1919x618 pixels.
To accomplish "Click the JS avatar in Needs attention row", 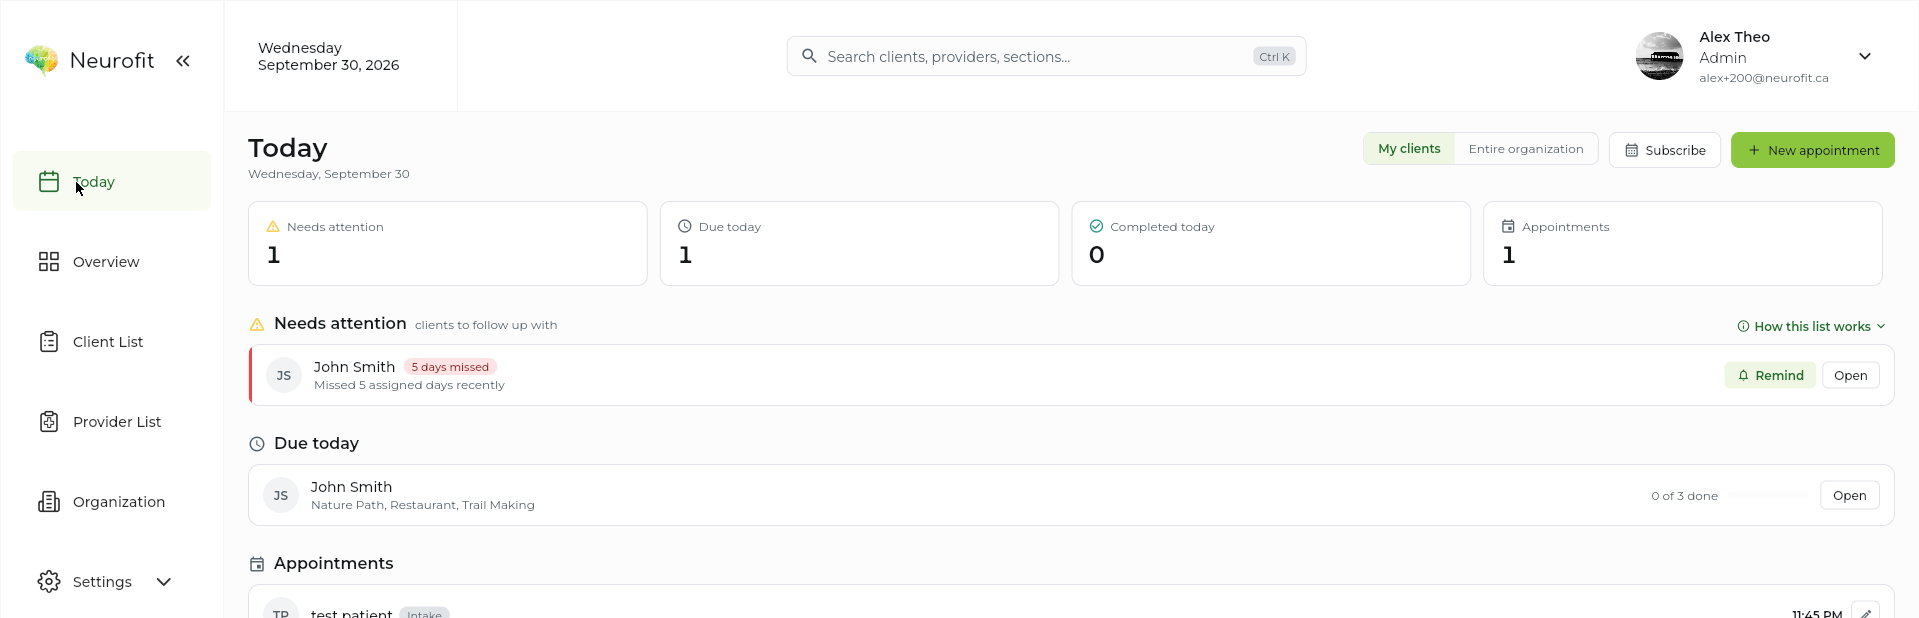I will click(x=284, y=375).
